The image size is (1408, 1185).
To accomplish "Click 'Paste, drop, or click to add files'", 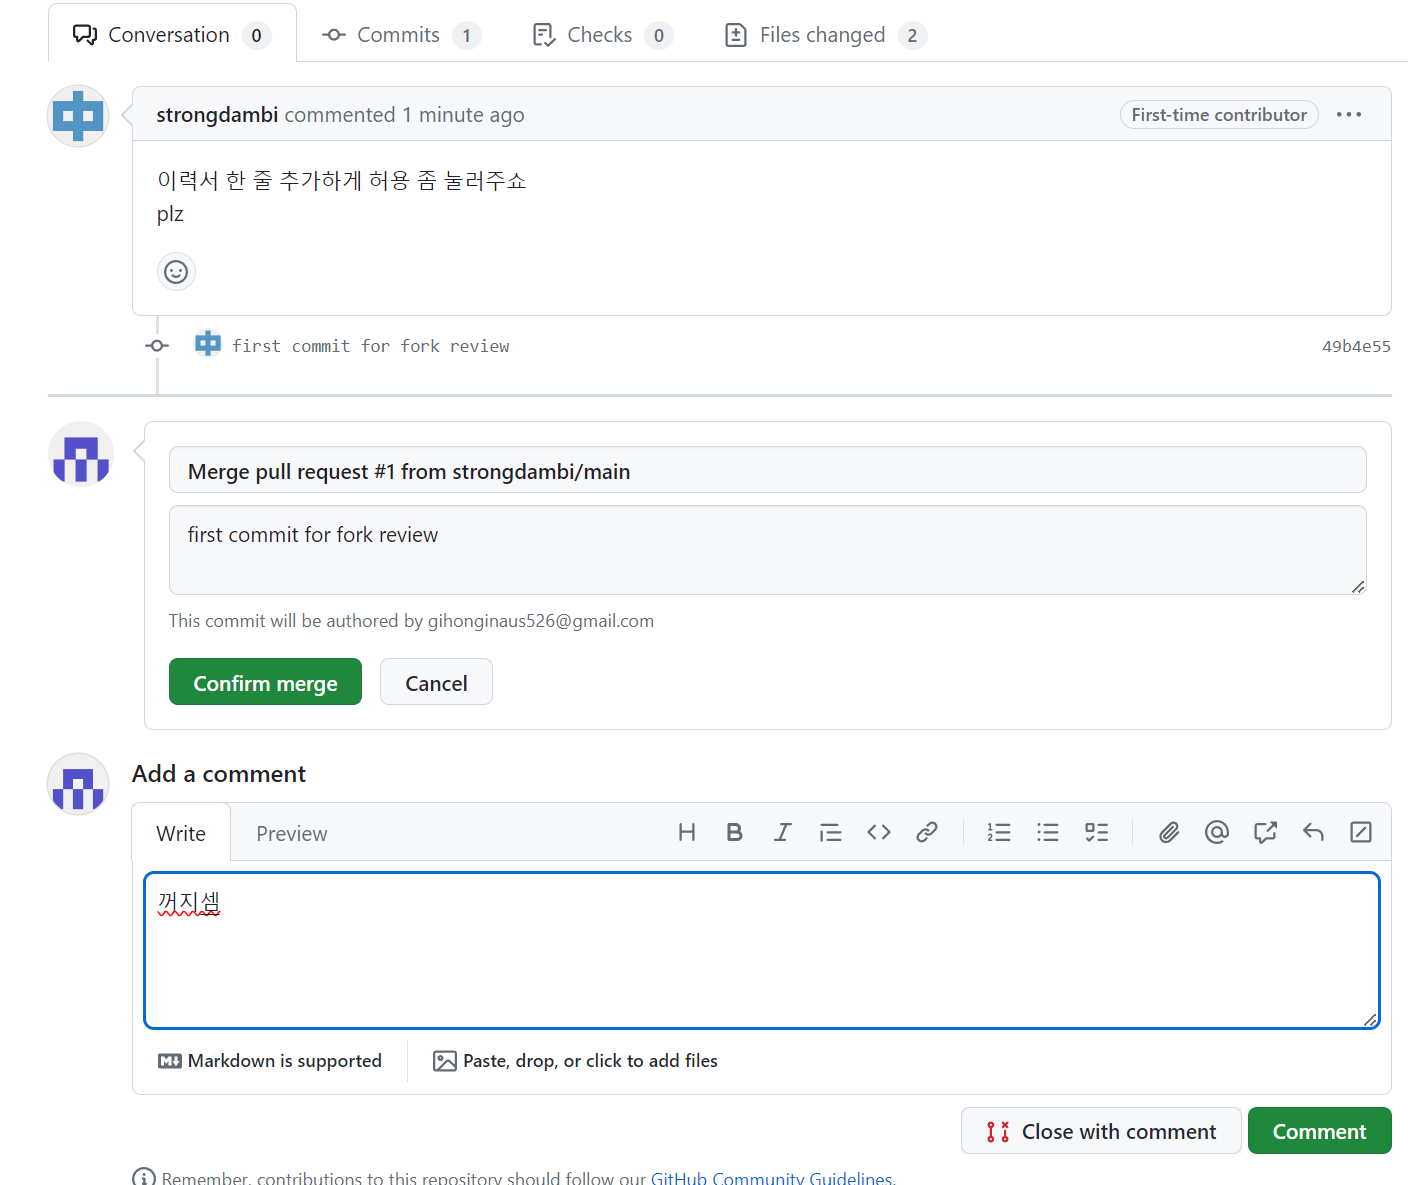I will click(x=575, y=1061).
